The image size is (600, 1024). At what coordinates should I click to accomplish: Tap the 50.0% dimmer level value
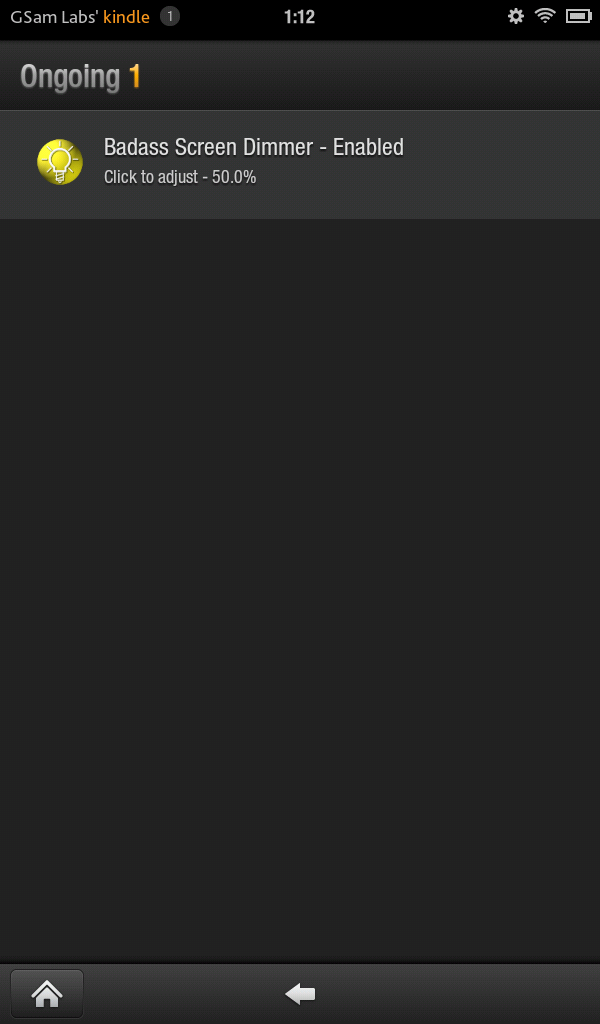coord(234,177)
